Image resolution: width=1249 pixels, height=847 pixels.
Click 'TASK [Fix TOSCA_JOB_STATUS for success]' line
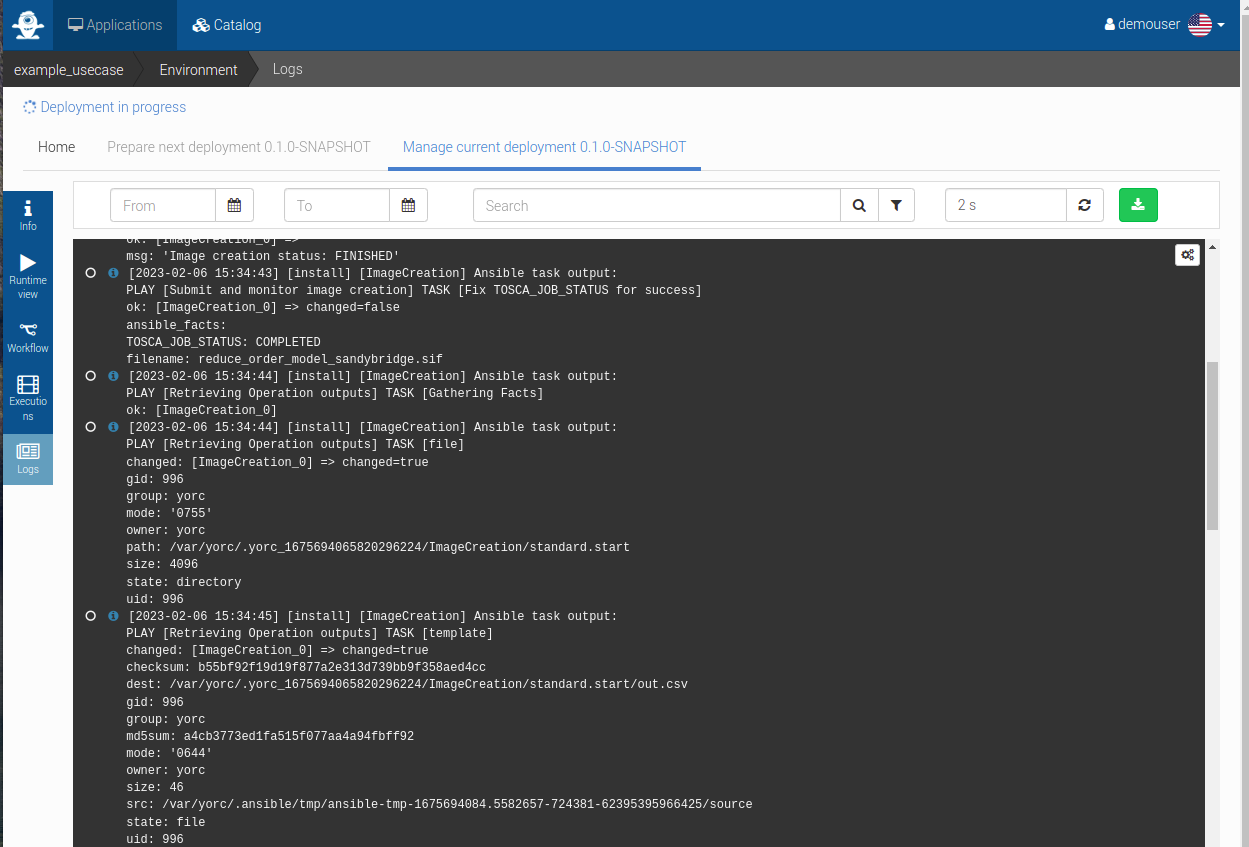click(x=414, y=290)
